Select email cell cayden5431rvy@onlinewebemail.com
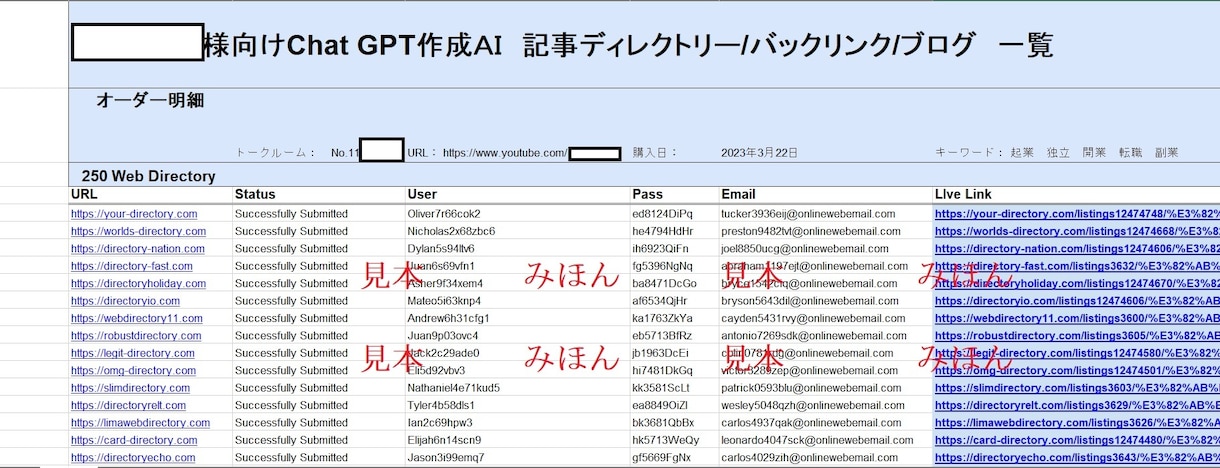Screen dimensions: 1220x468 pyautogui.click(x=808, y=318)
